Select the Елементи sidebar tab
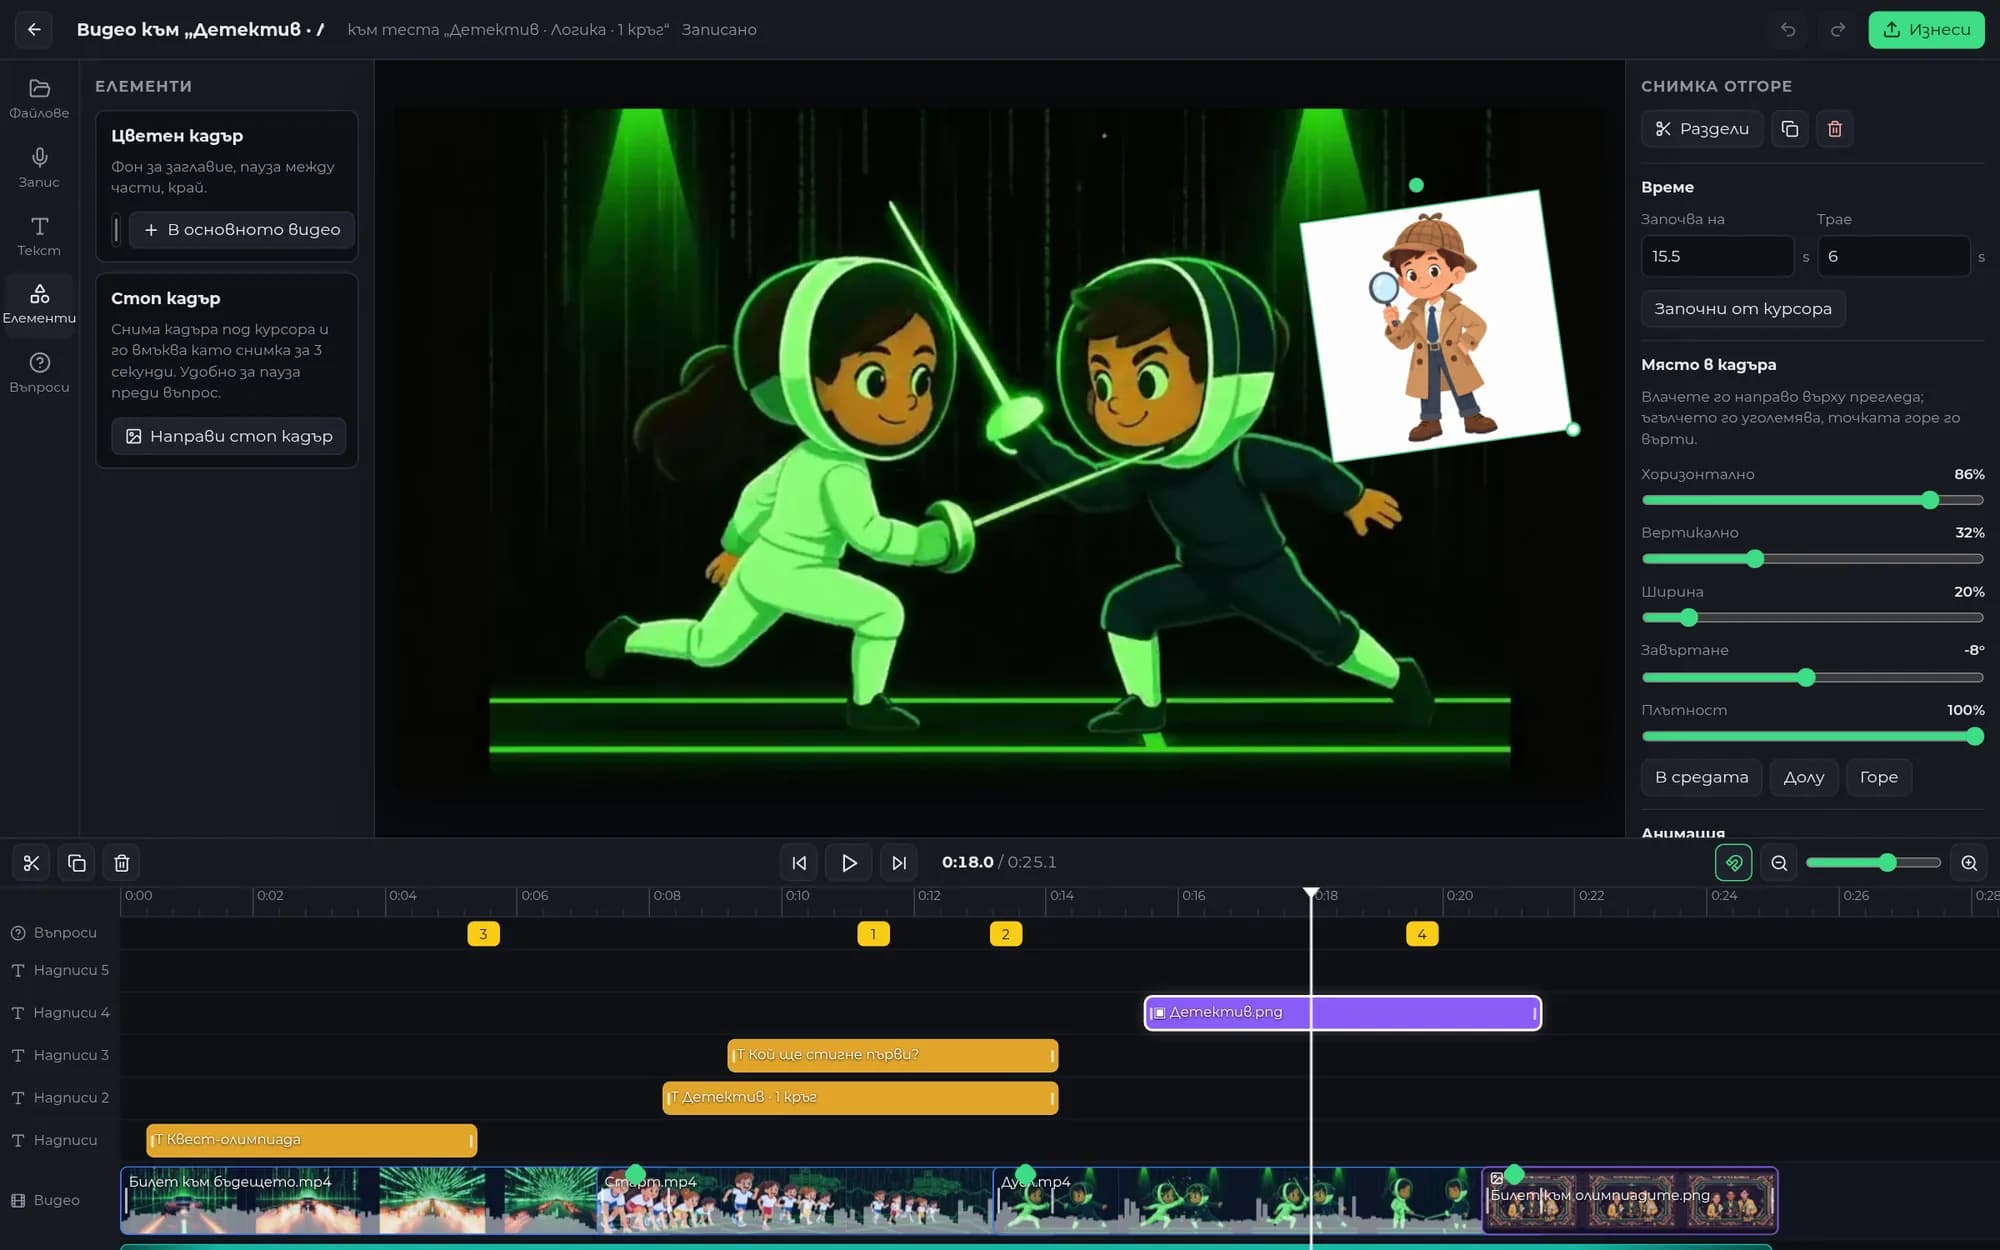 pyautogui.click(x=39, y=304)
